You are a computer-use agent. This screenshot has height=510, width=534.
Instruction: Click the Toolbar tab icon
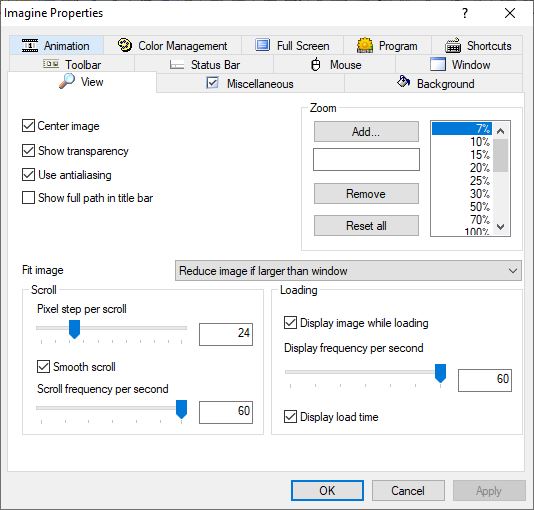pos(51,64)
